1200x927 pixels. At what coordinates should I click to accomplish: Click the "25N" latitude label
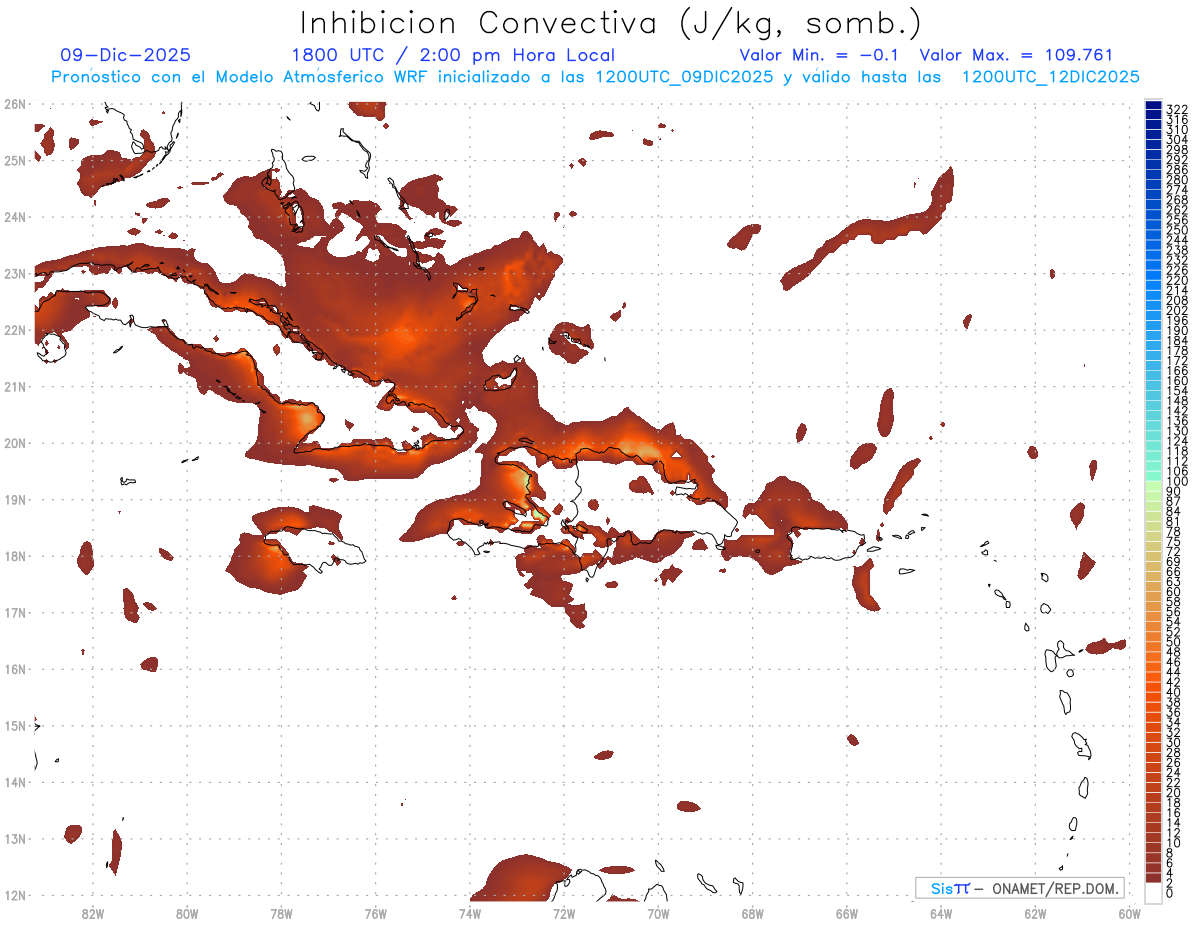[15, 160]
